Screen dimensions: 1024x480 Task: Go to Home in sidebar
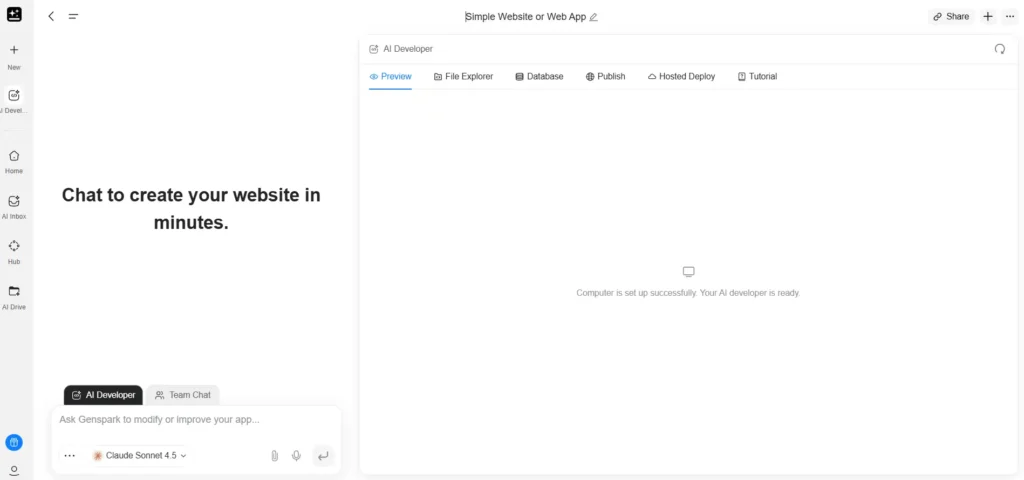tap(14, 161)
